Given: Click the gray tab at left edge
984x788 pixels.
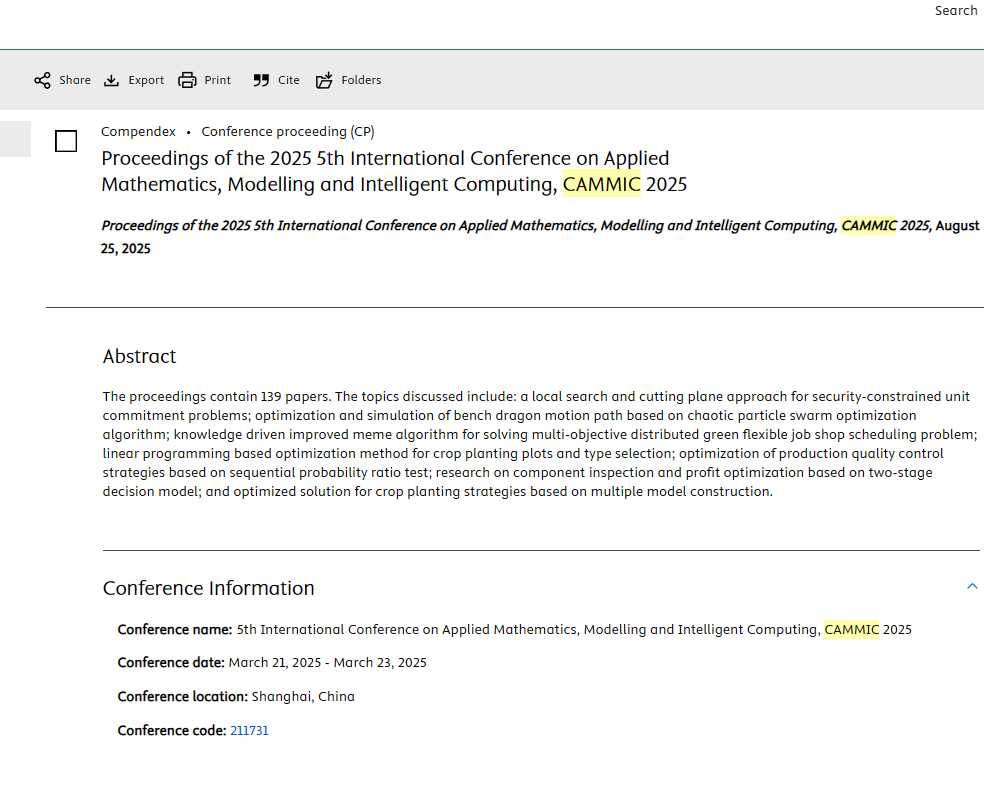Looking at the screenshot, I should pos(15,139).
